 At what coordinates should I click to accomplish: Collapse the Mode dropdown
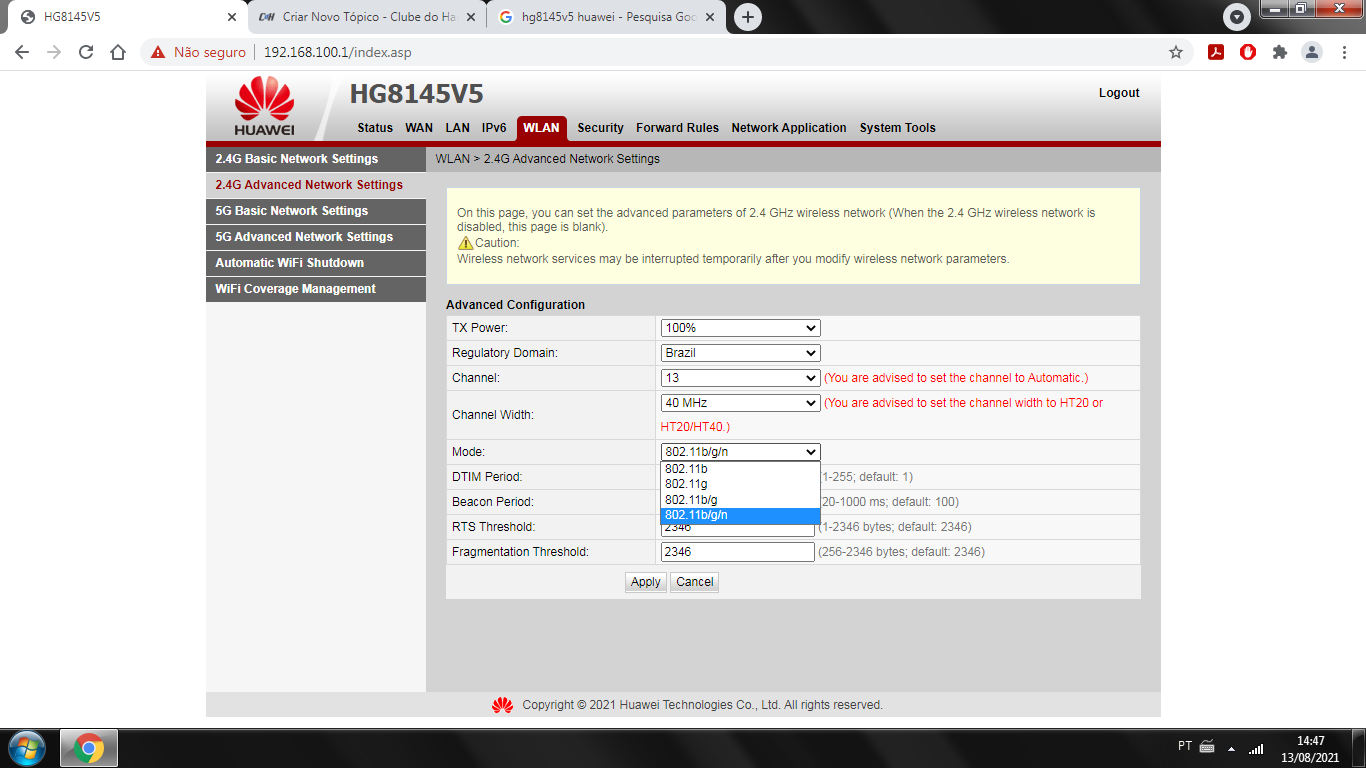pos(740,452)
